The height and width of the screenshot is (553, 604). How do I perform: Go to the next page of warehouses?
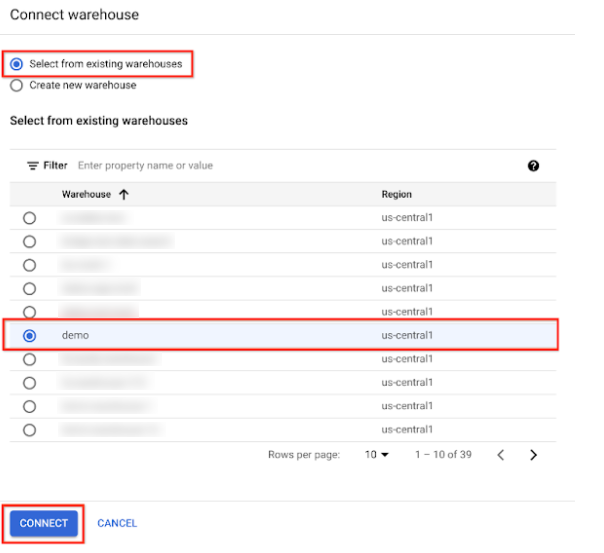tap(533, 455)
